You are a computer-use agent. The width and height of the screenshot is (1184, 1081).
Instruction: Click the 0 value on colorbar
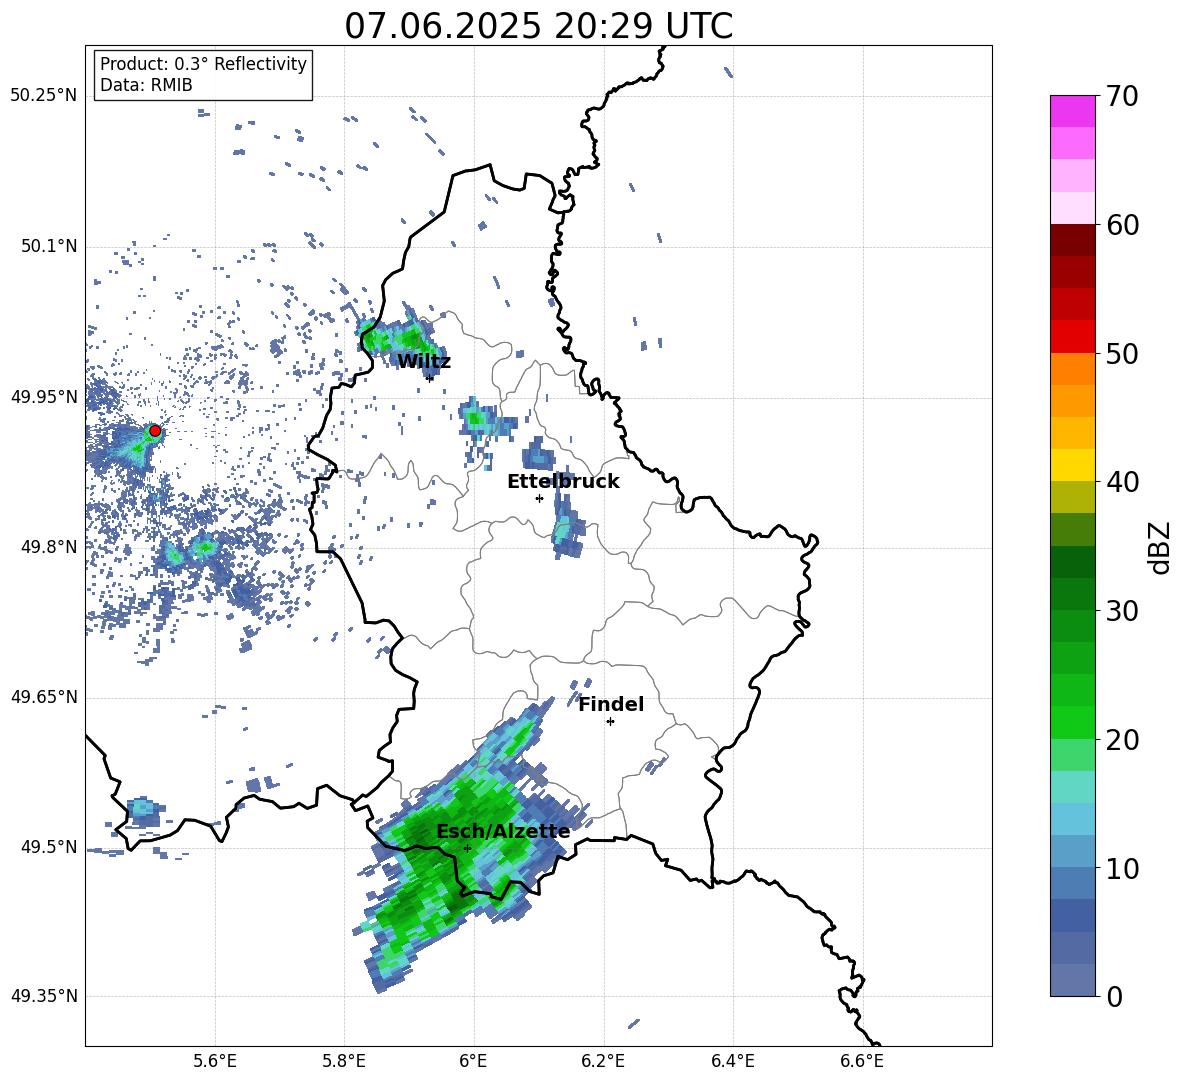click(1114, 996)
